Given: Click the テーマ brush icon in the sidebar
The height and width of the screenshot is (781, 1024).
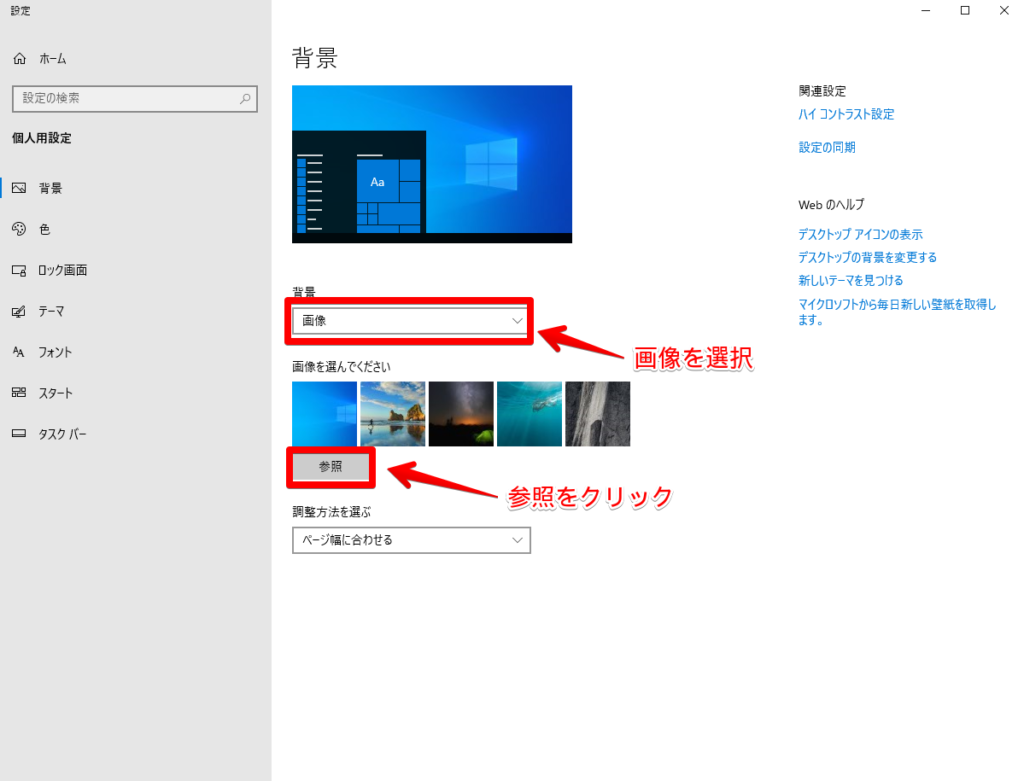Looking at the screenshot, I should click(x=19, y=311).
